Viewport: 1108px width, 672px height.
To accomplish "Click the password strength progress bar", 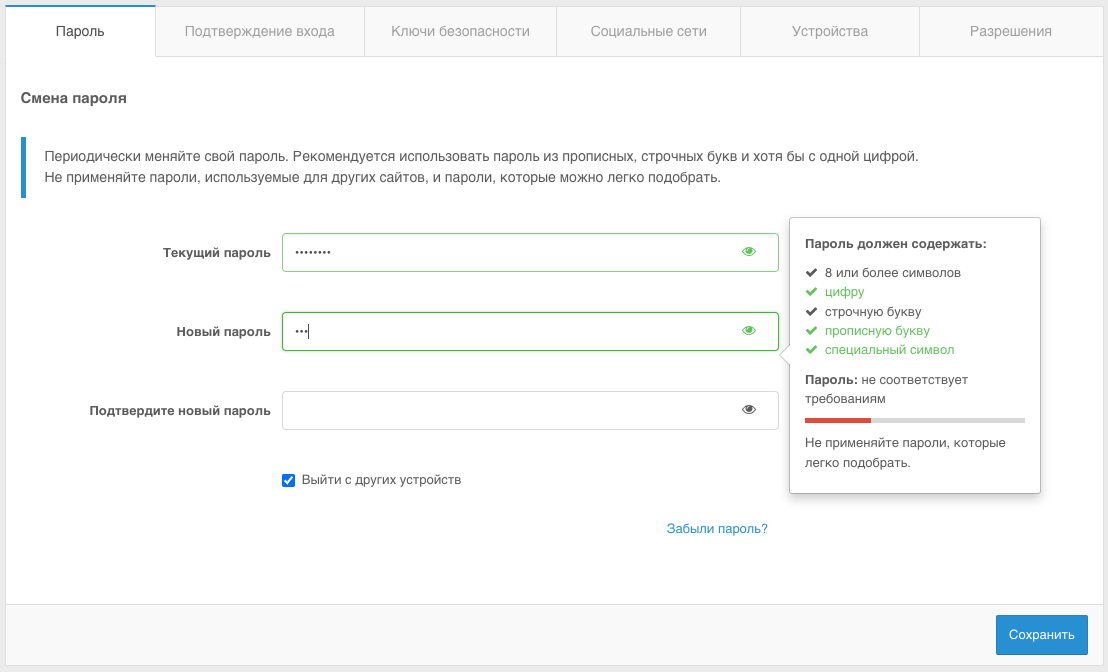I will coord(914,420).
